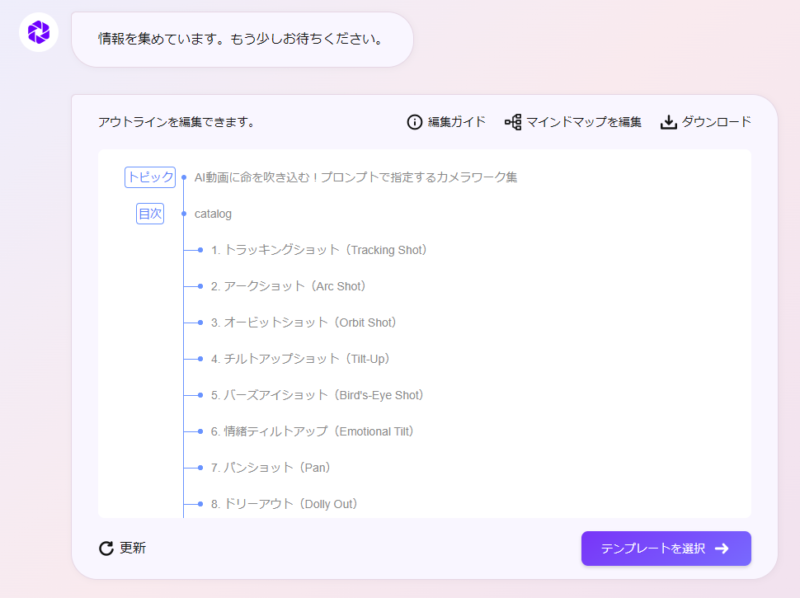The height and width of the screenshot is (598, 800).
Task: Click the bullet node beside 情緒ティルトアップ
Action: [201, 431]
